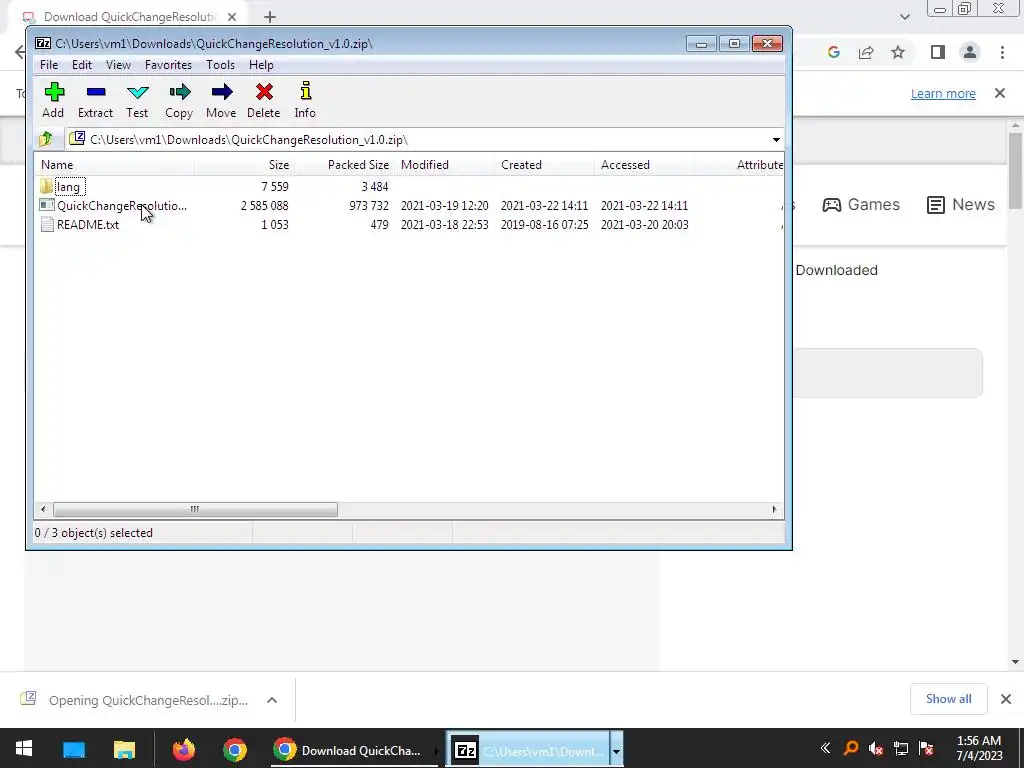Click the 7-Zip address path field
Screen dimensions: 1024x768
point(416,140)
